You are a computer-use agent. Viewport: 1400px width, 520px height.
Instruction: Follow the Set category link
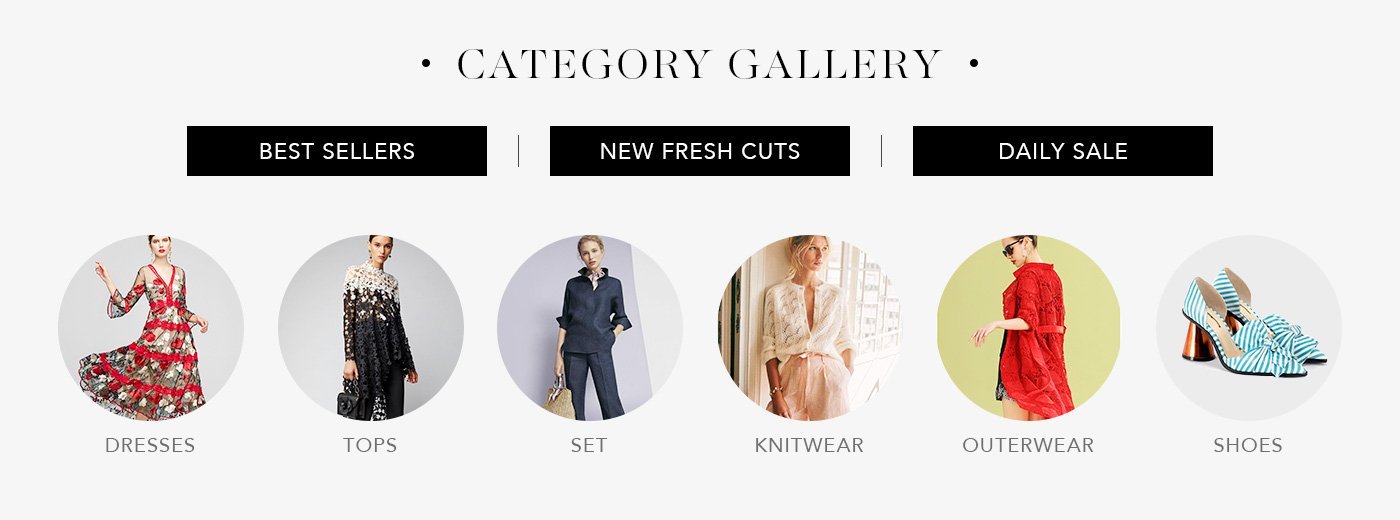[x=589, y=445]
